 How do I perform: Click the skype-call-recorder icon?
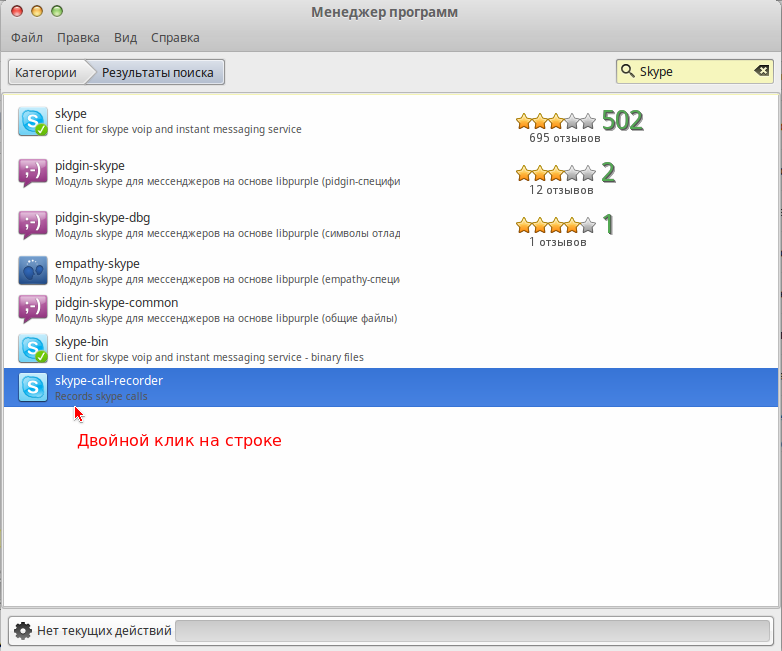[x=33, y=387]
